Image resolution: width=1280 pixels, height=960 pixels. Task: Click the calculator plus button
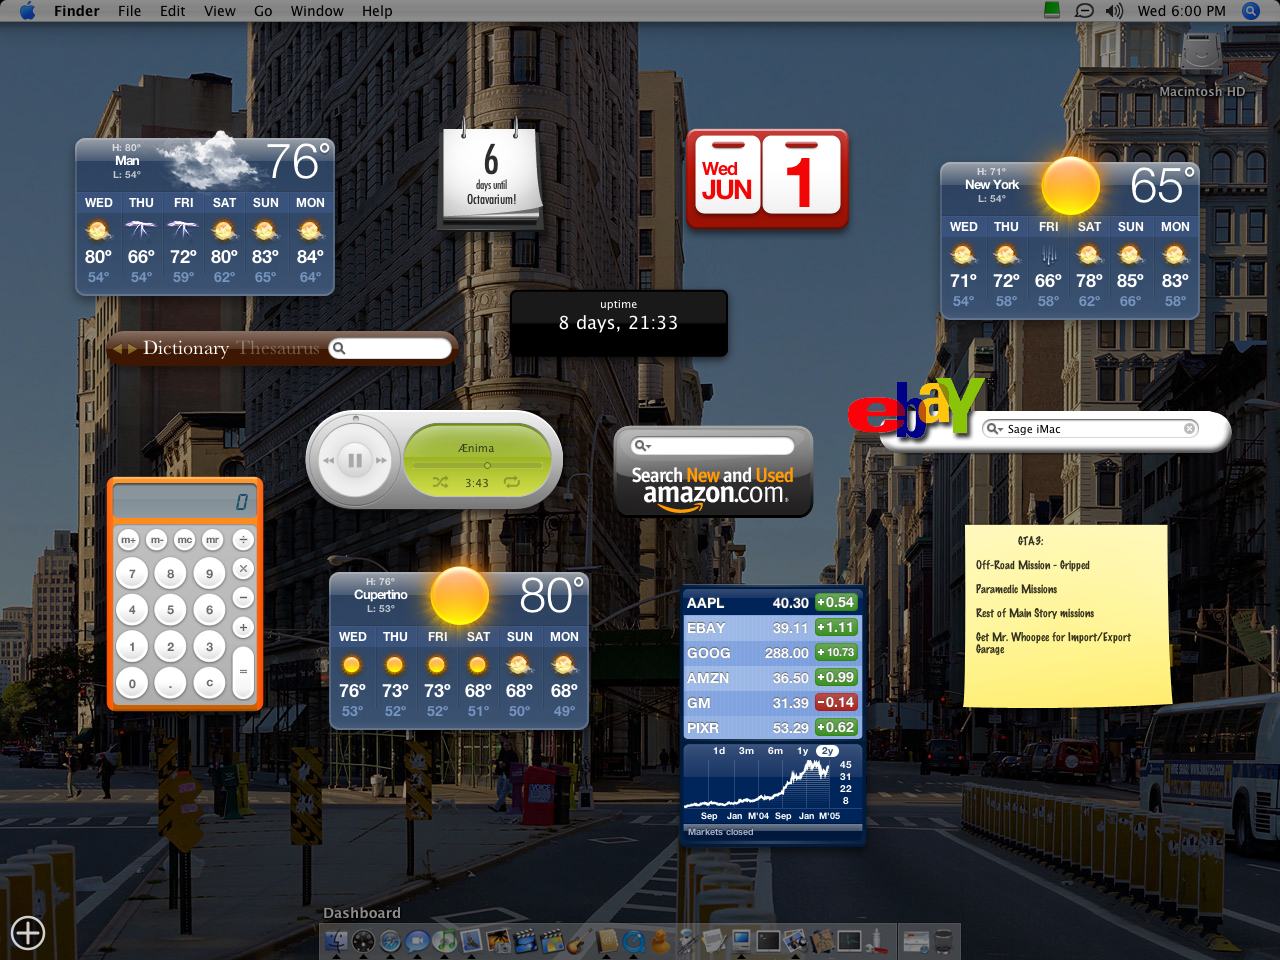pos(243,627)
